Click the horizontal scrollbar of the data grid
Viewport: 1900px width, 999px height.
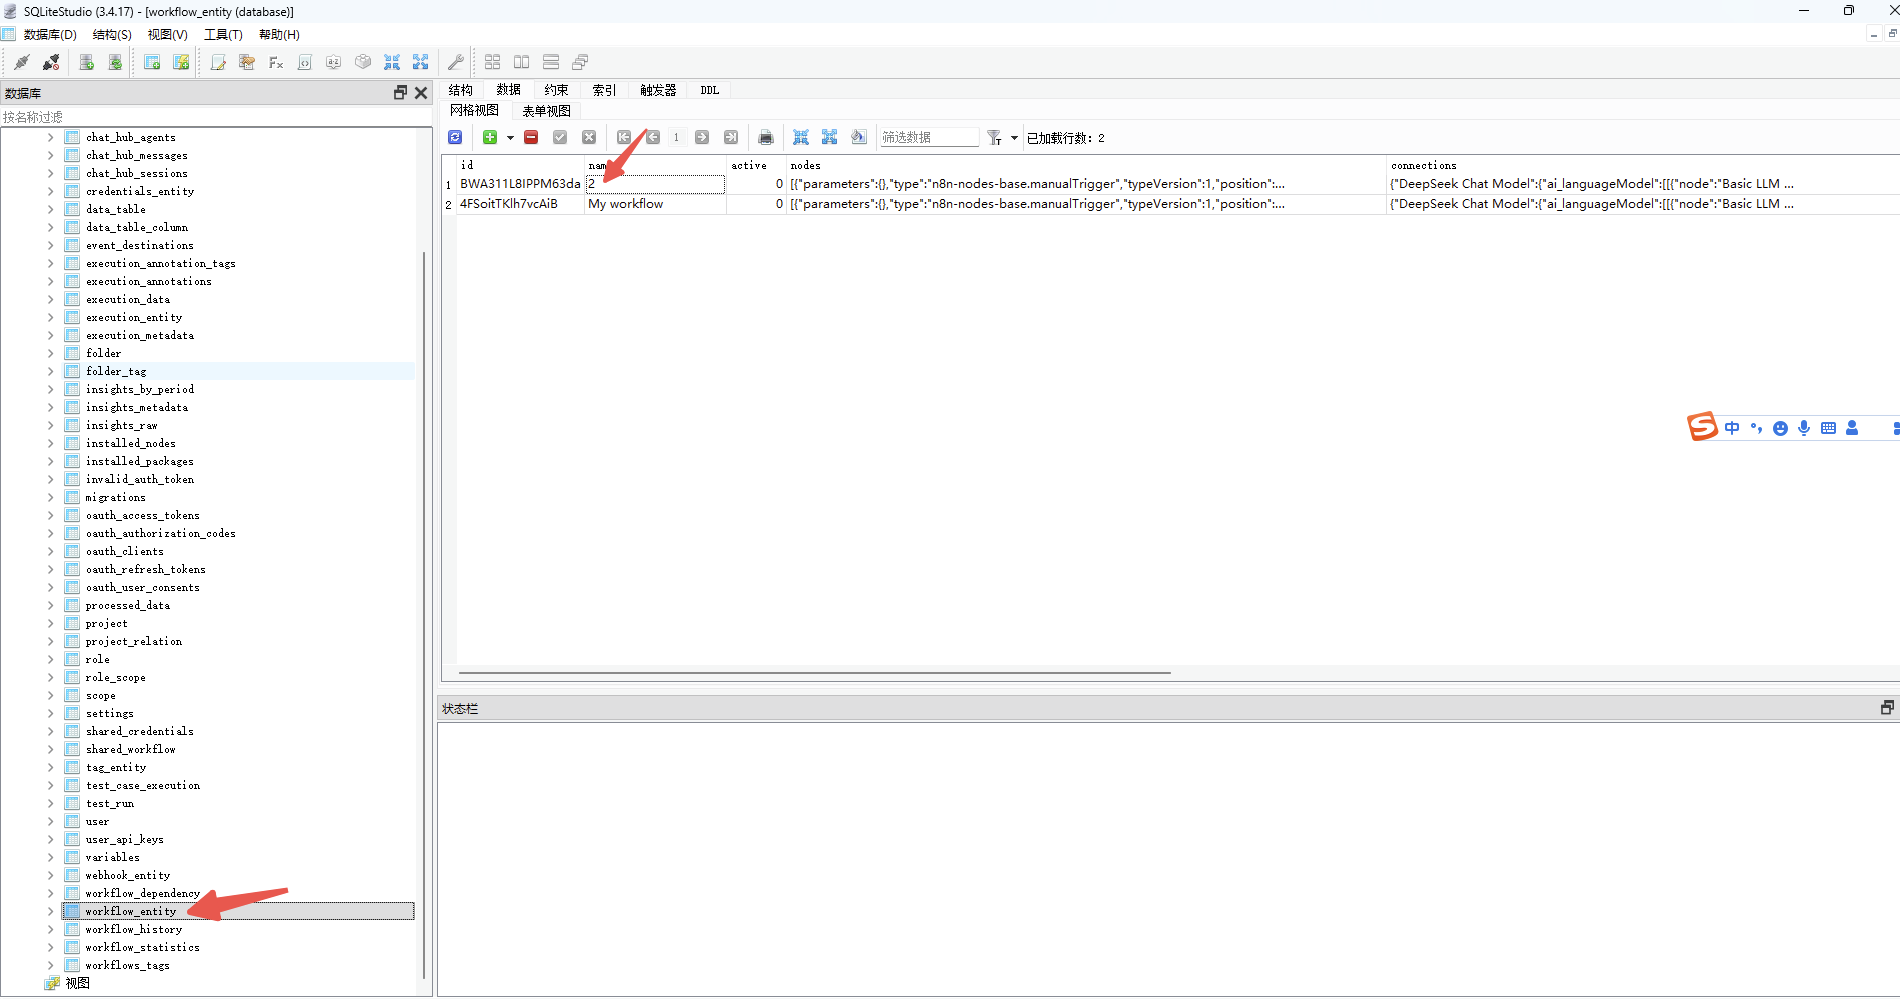coord(814,673)
